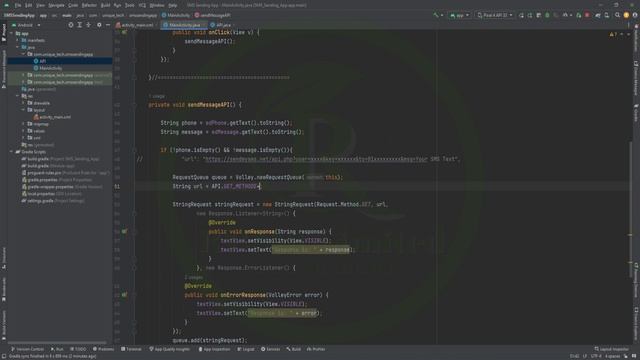Open the Profiler tool window
Image resolution: width=640 pixels, height=360 pixels.
pos(316,349)
